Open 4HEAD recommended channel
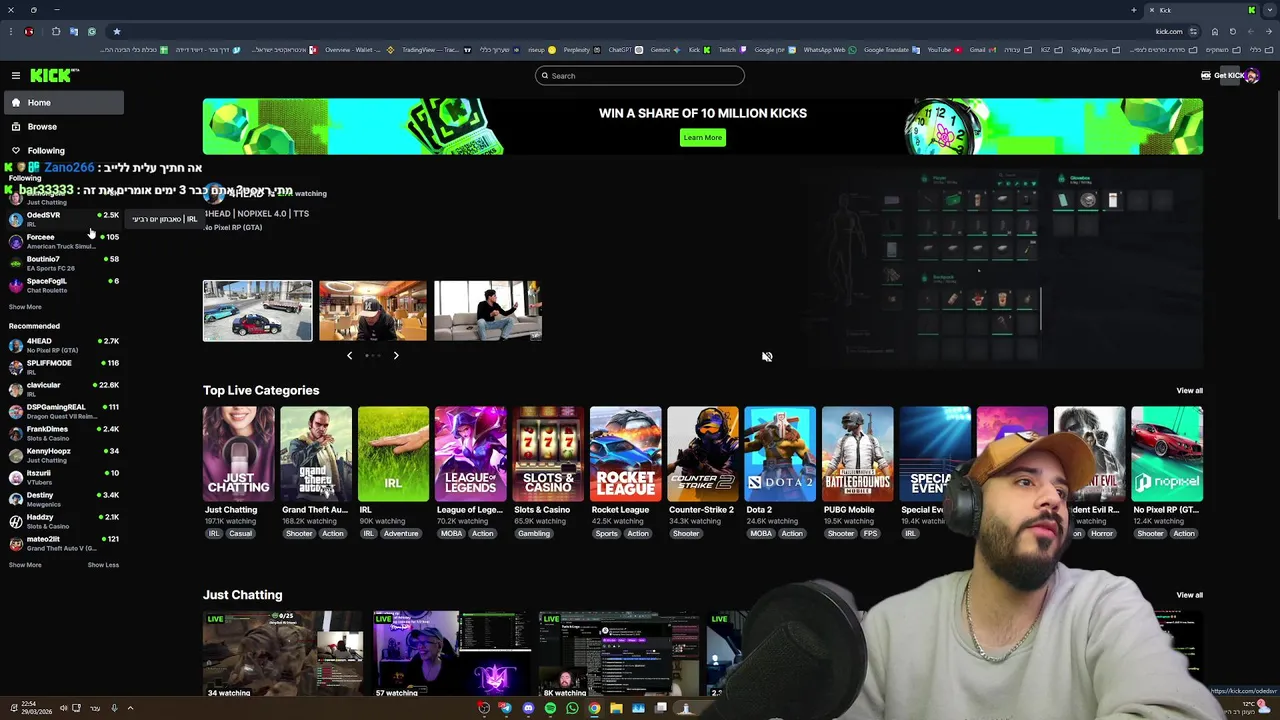This screenshot has width=1280, height=720. point(63,345)
